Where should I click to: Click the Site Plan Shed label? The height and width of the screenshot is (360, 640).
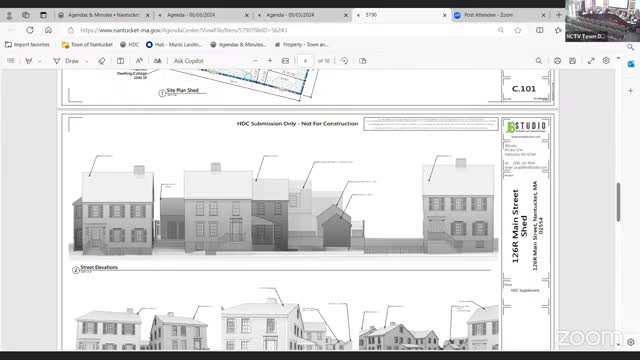click(x=182, y=90)
